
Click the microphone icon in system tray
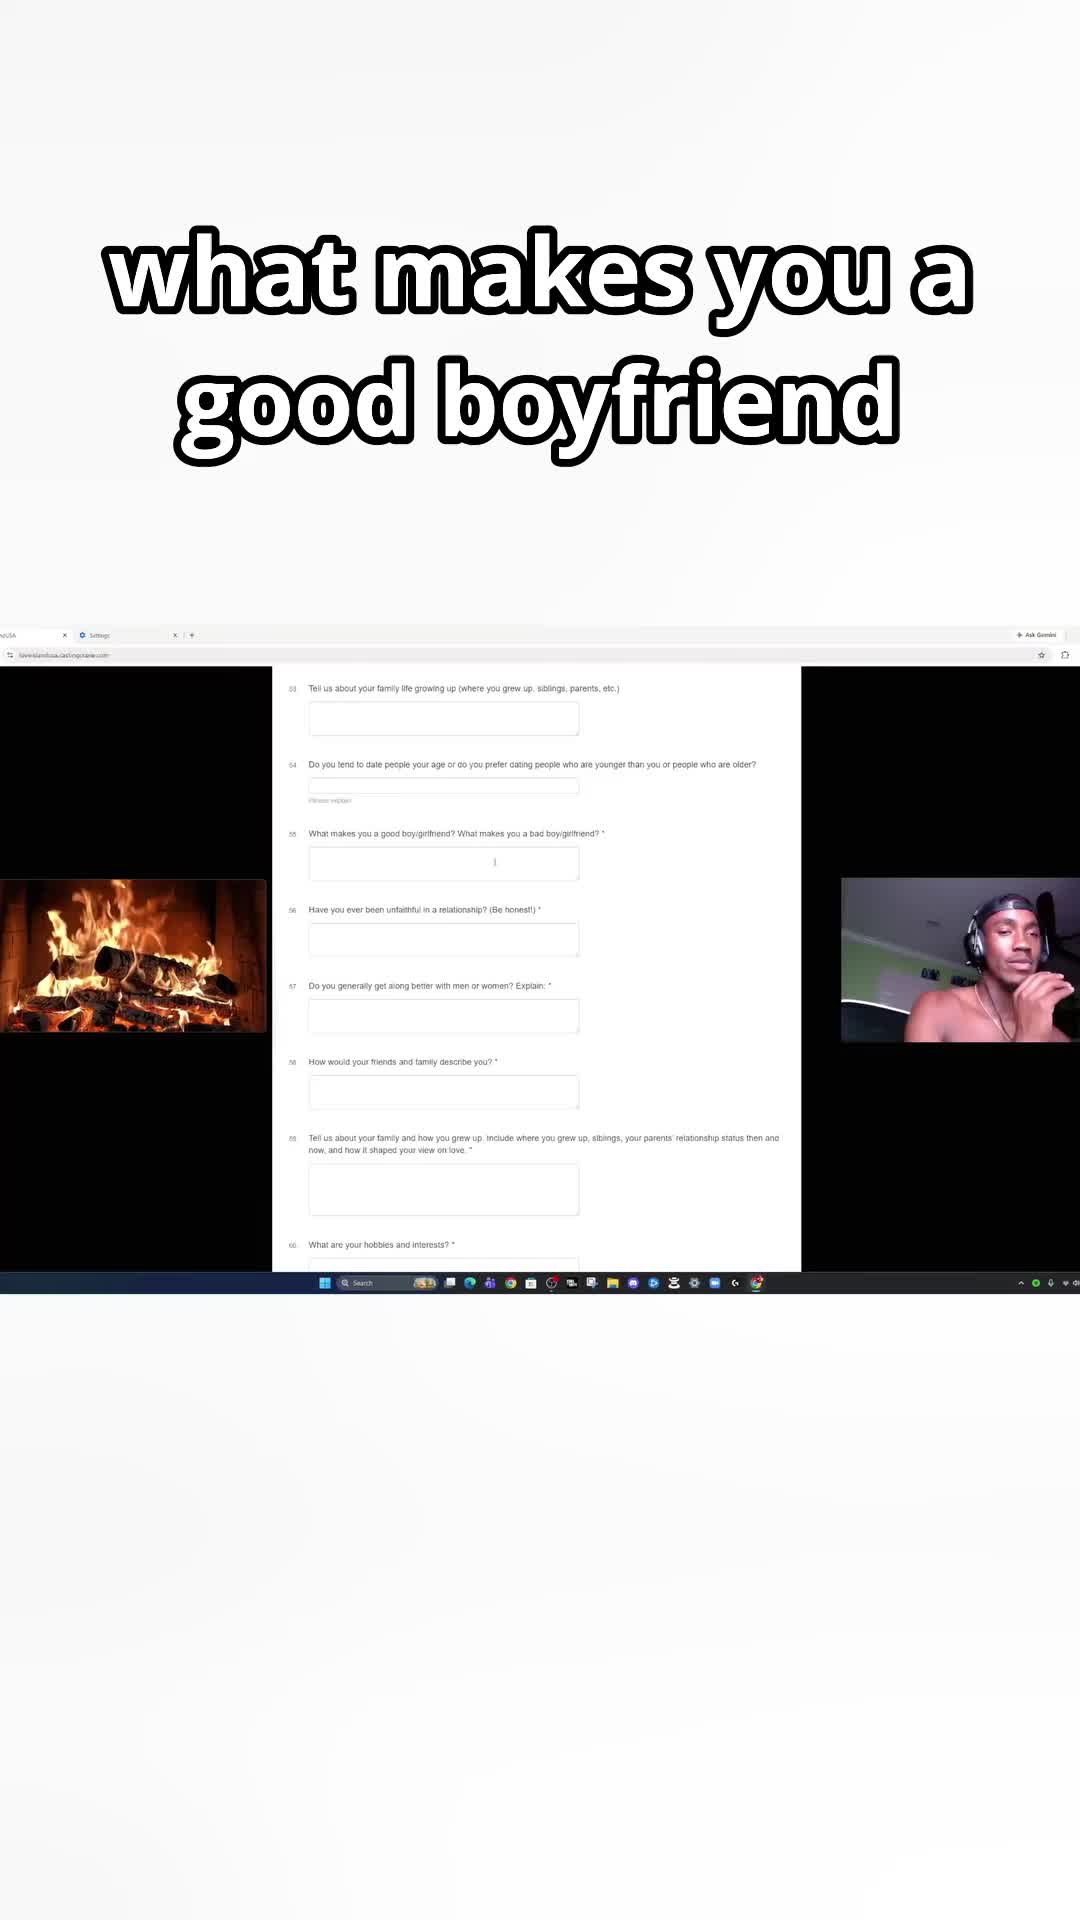tap(1051, 1283)
